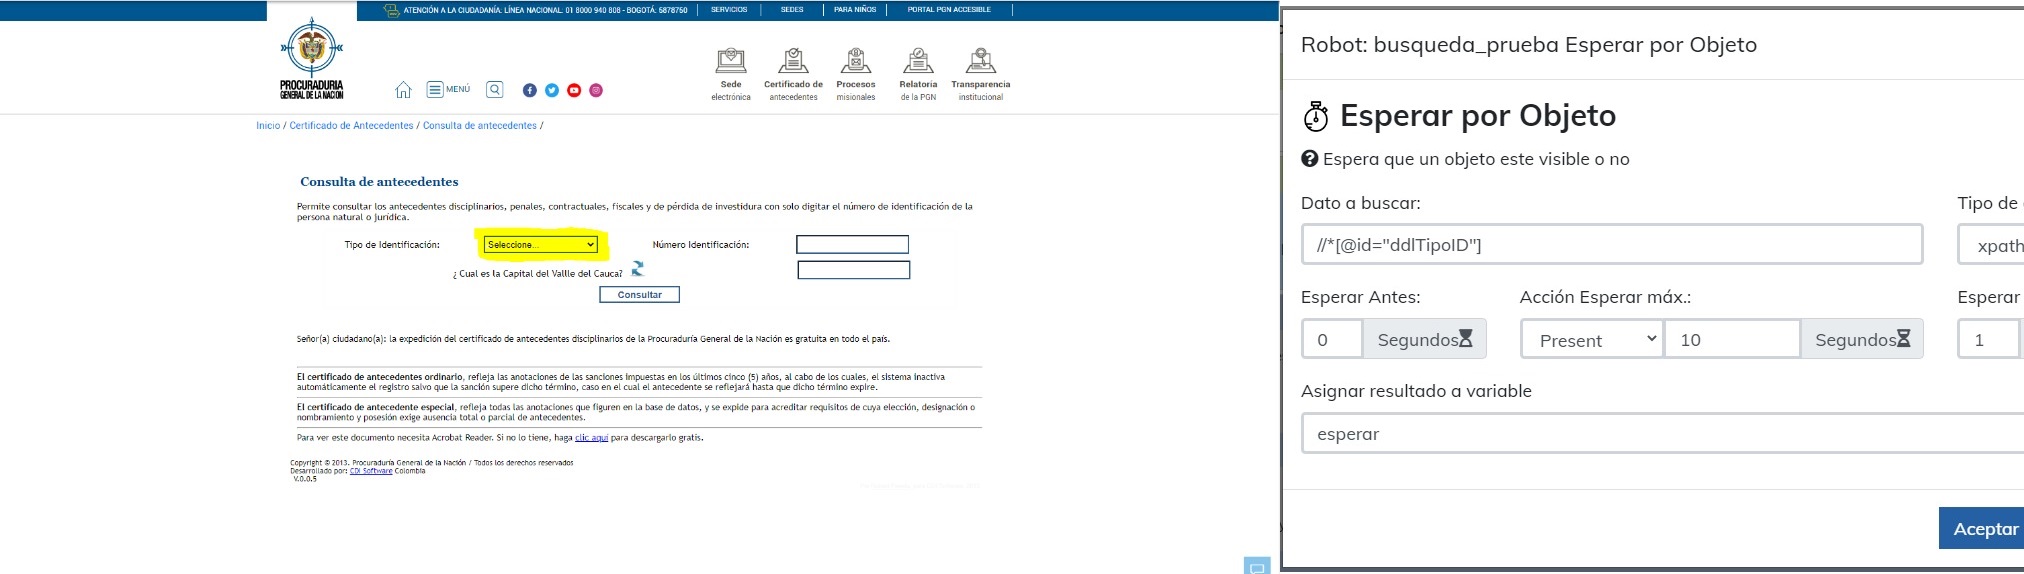Click the Sede electrónica icon

731,61
